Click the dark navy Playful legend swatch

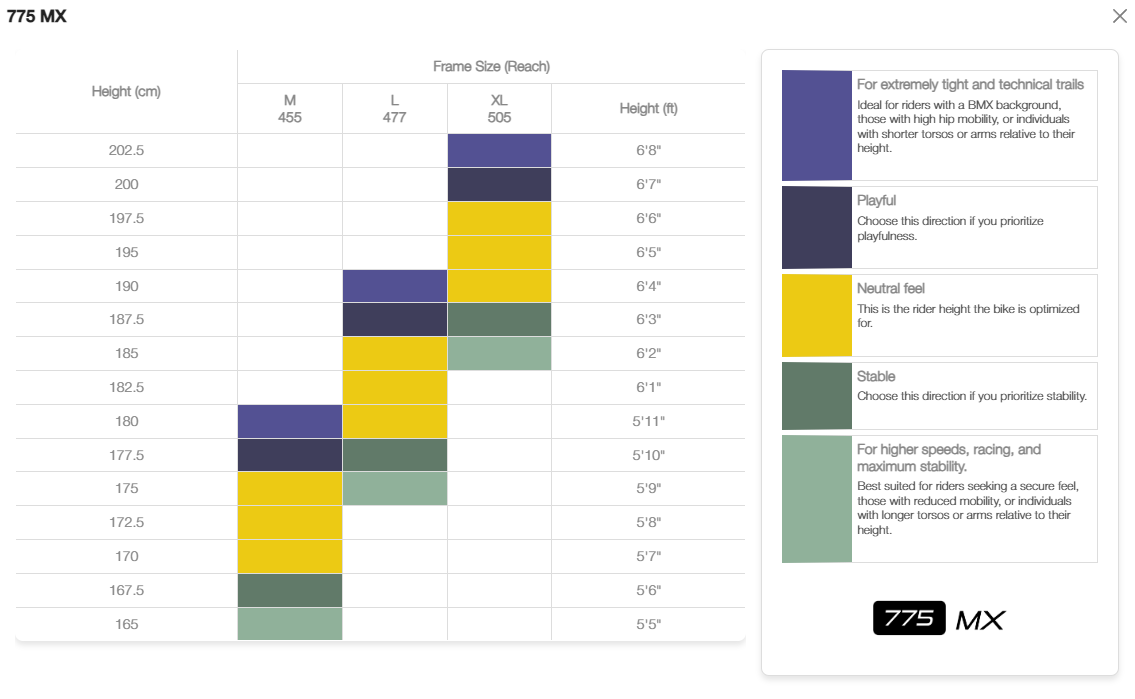(x=817, y=227)
